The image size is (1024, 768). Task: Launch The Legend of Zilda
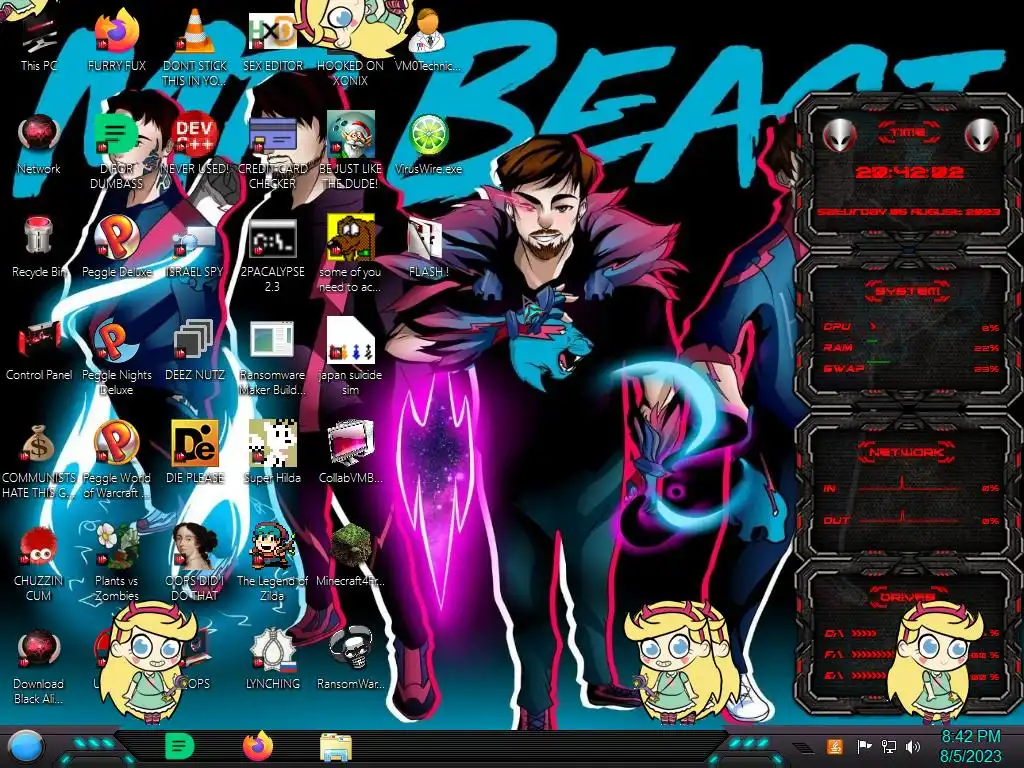(272, 563)
